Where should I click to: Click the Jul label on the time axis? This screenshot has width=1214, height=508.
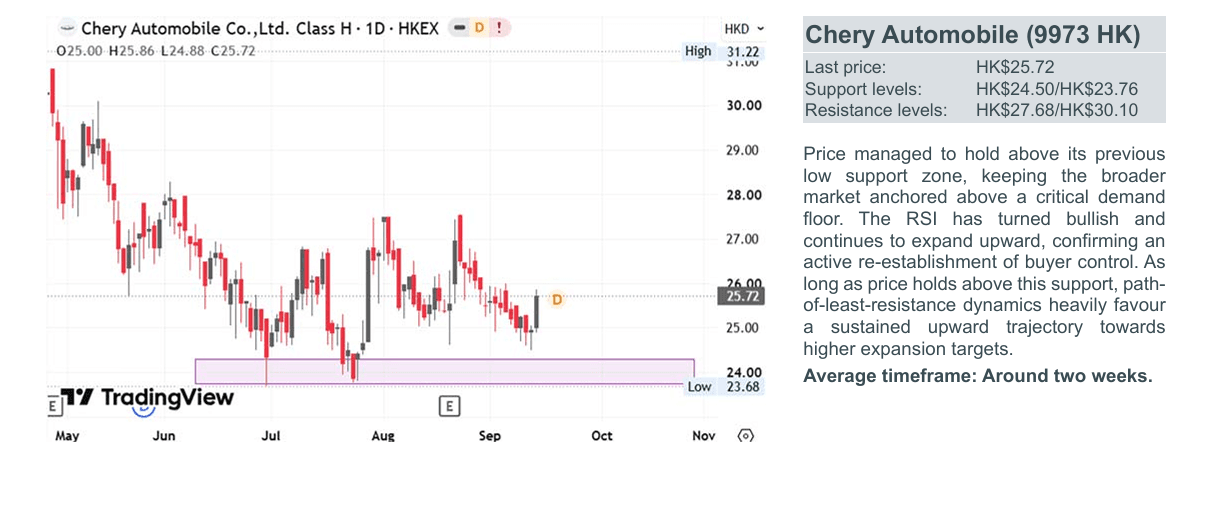coord(270,436)
